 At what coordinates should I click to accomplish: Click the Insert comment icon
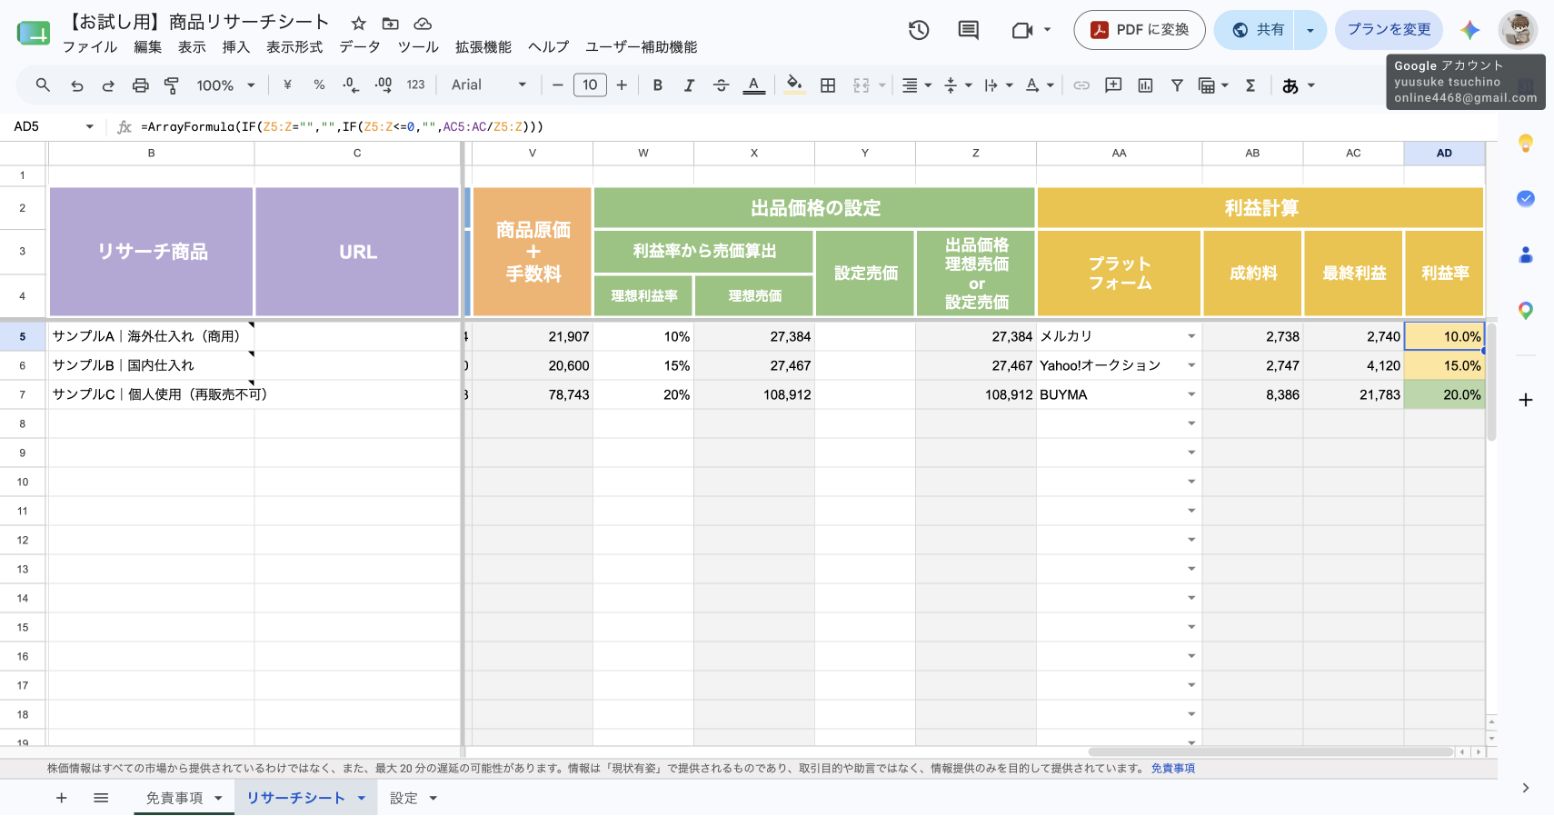point(1113,85)
